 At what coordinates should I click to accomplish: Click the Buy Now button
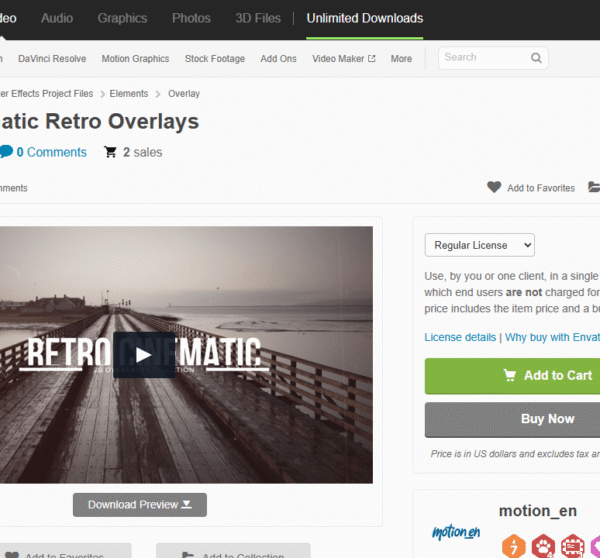coord(512,419)
